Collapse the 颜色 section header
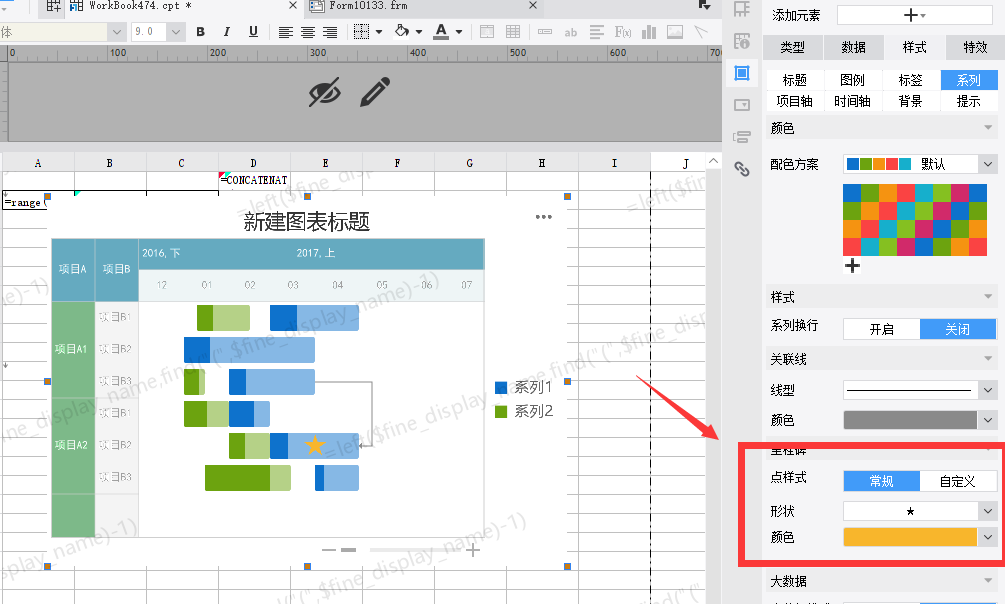This screenshot has width=1005, height=604. [882, 128]
